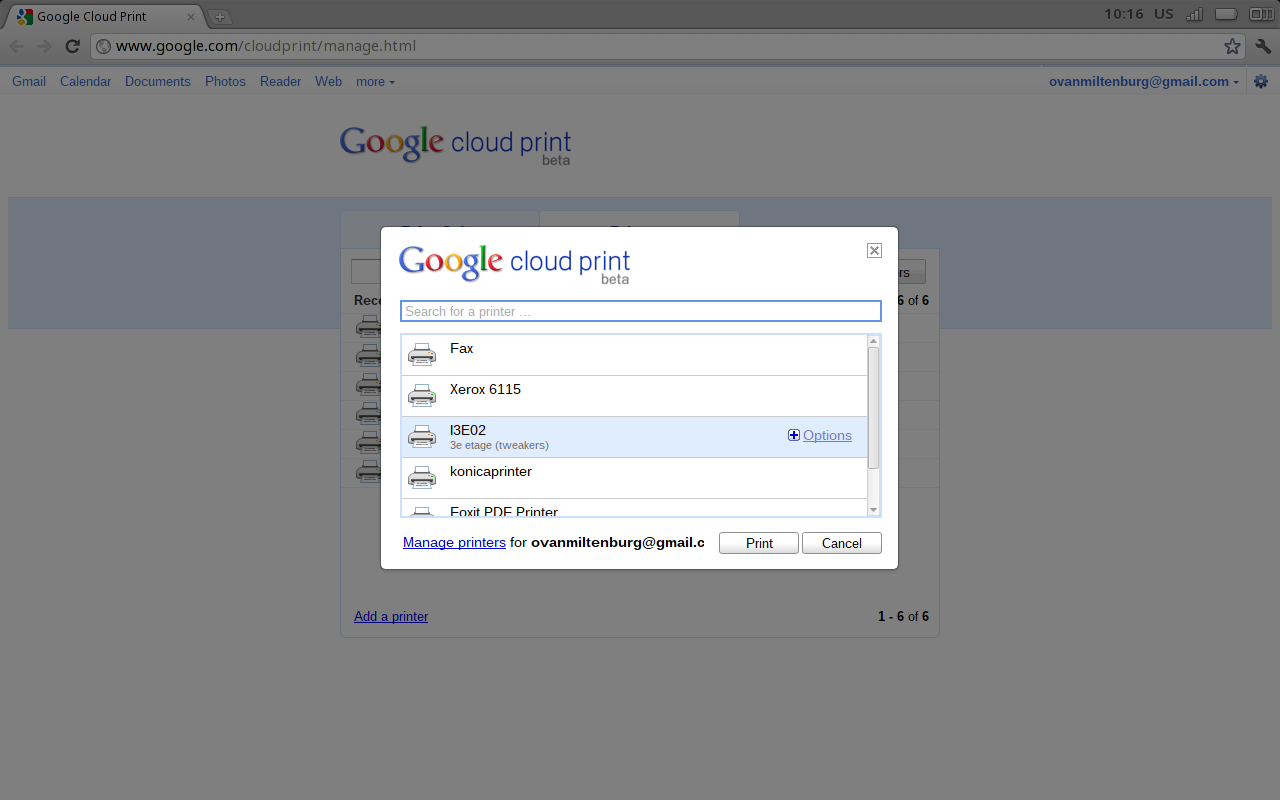The height and width of the screenshot is (800, 1280).
Task: Open the 'more' dropdown in Google bar
Action: click(x=375, y=82)
